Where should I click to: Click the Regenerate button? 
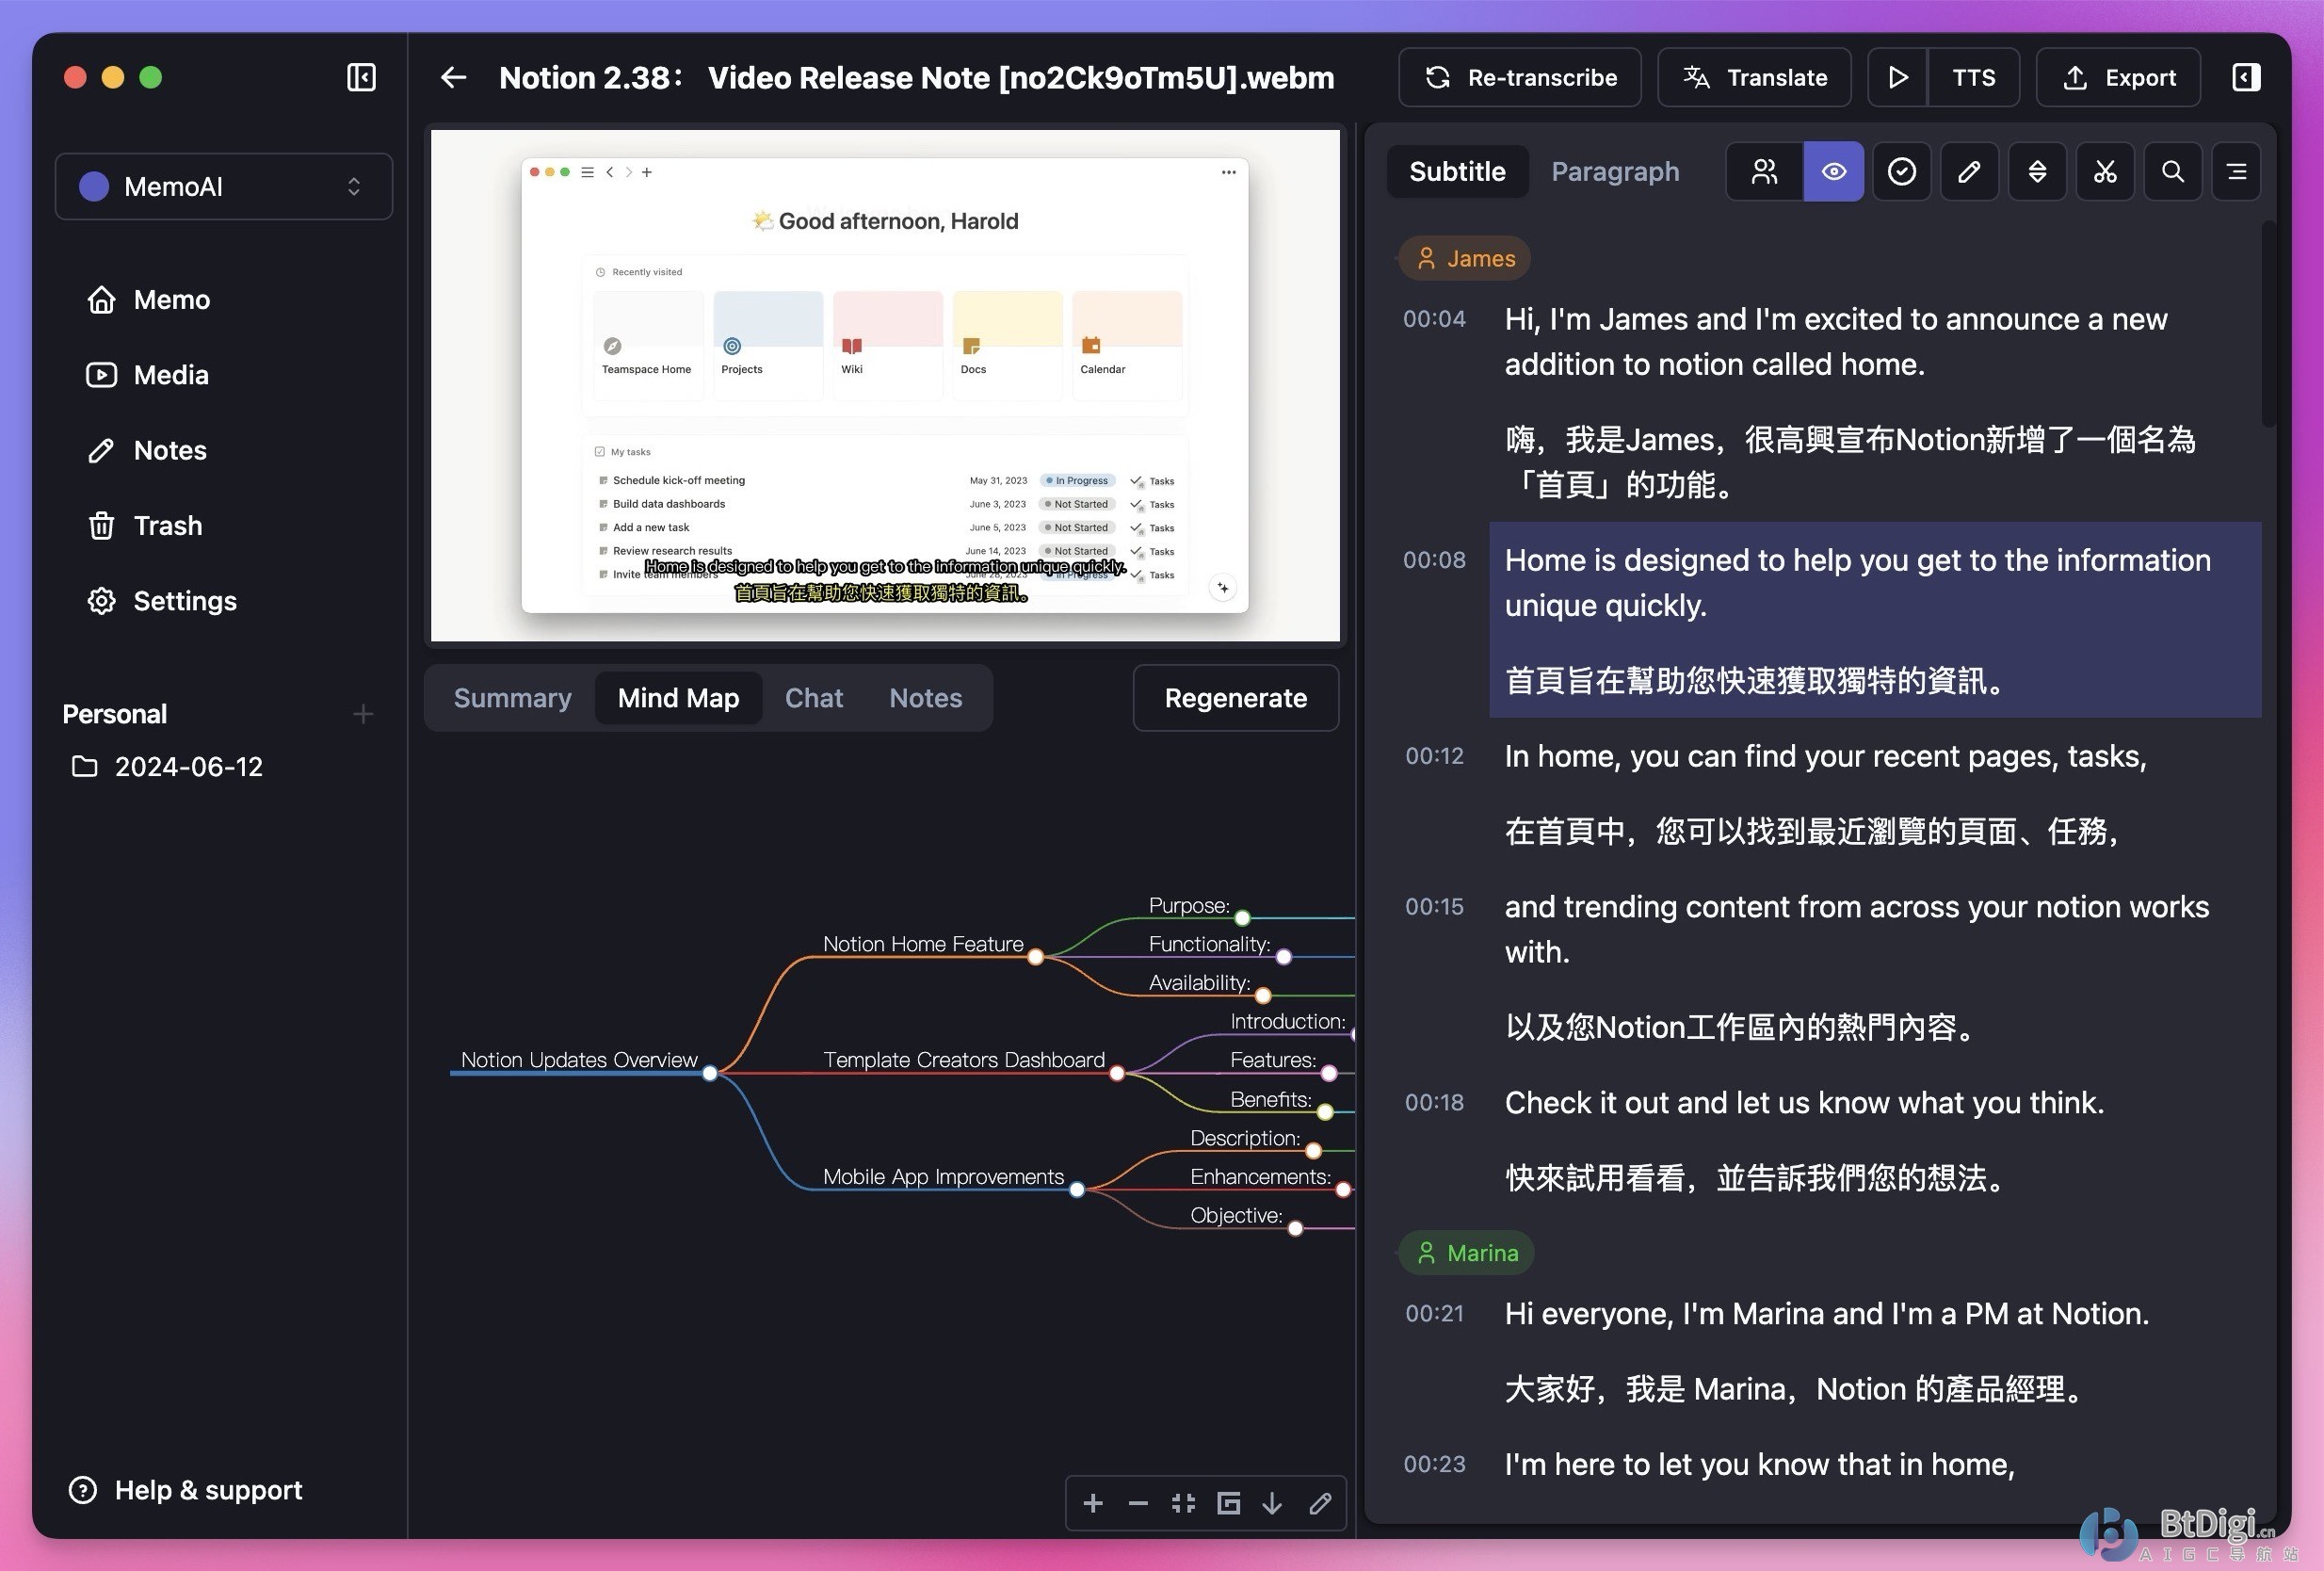coord(1235,698)
